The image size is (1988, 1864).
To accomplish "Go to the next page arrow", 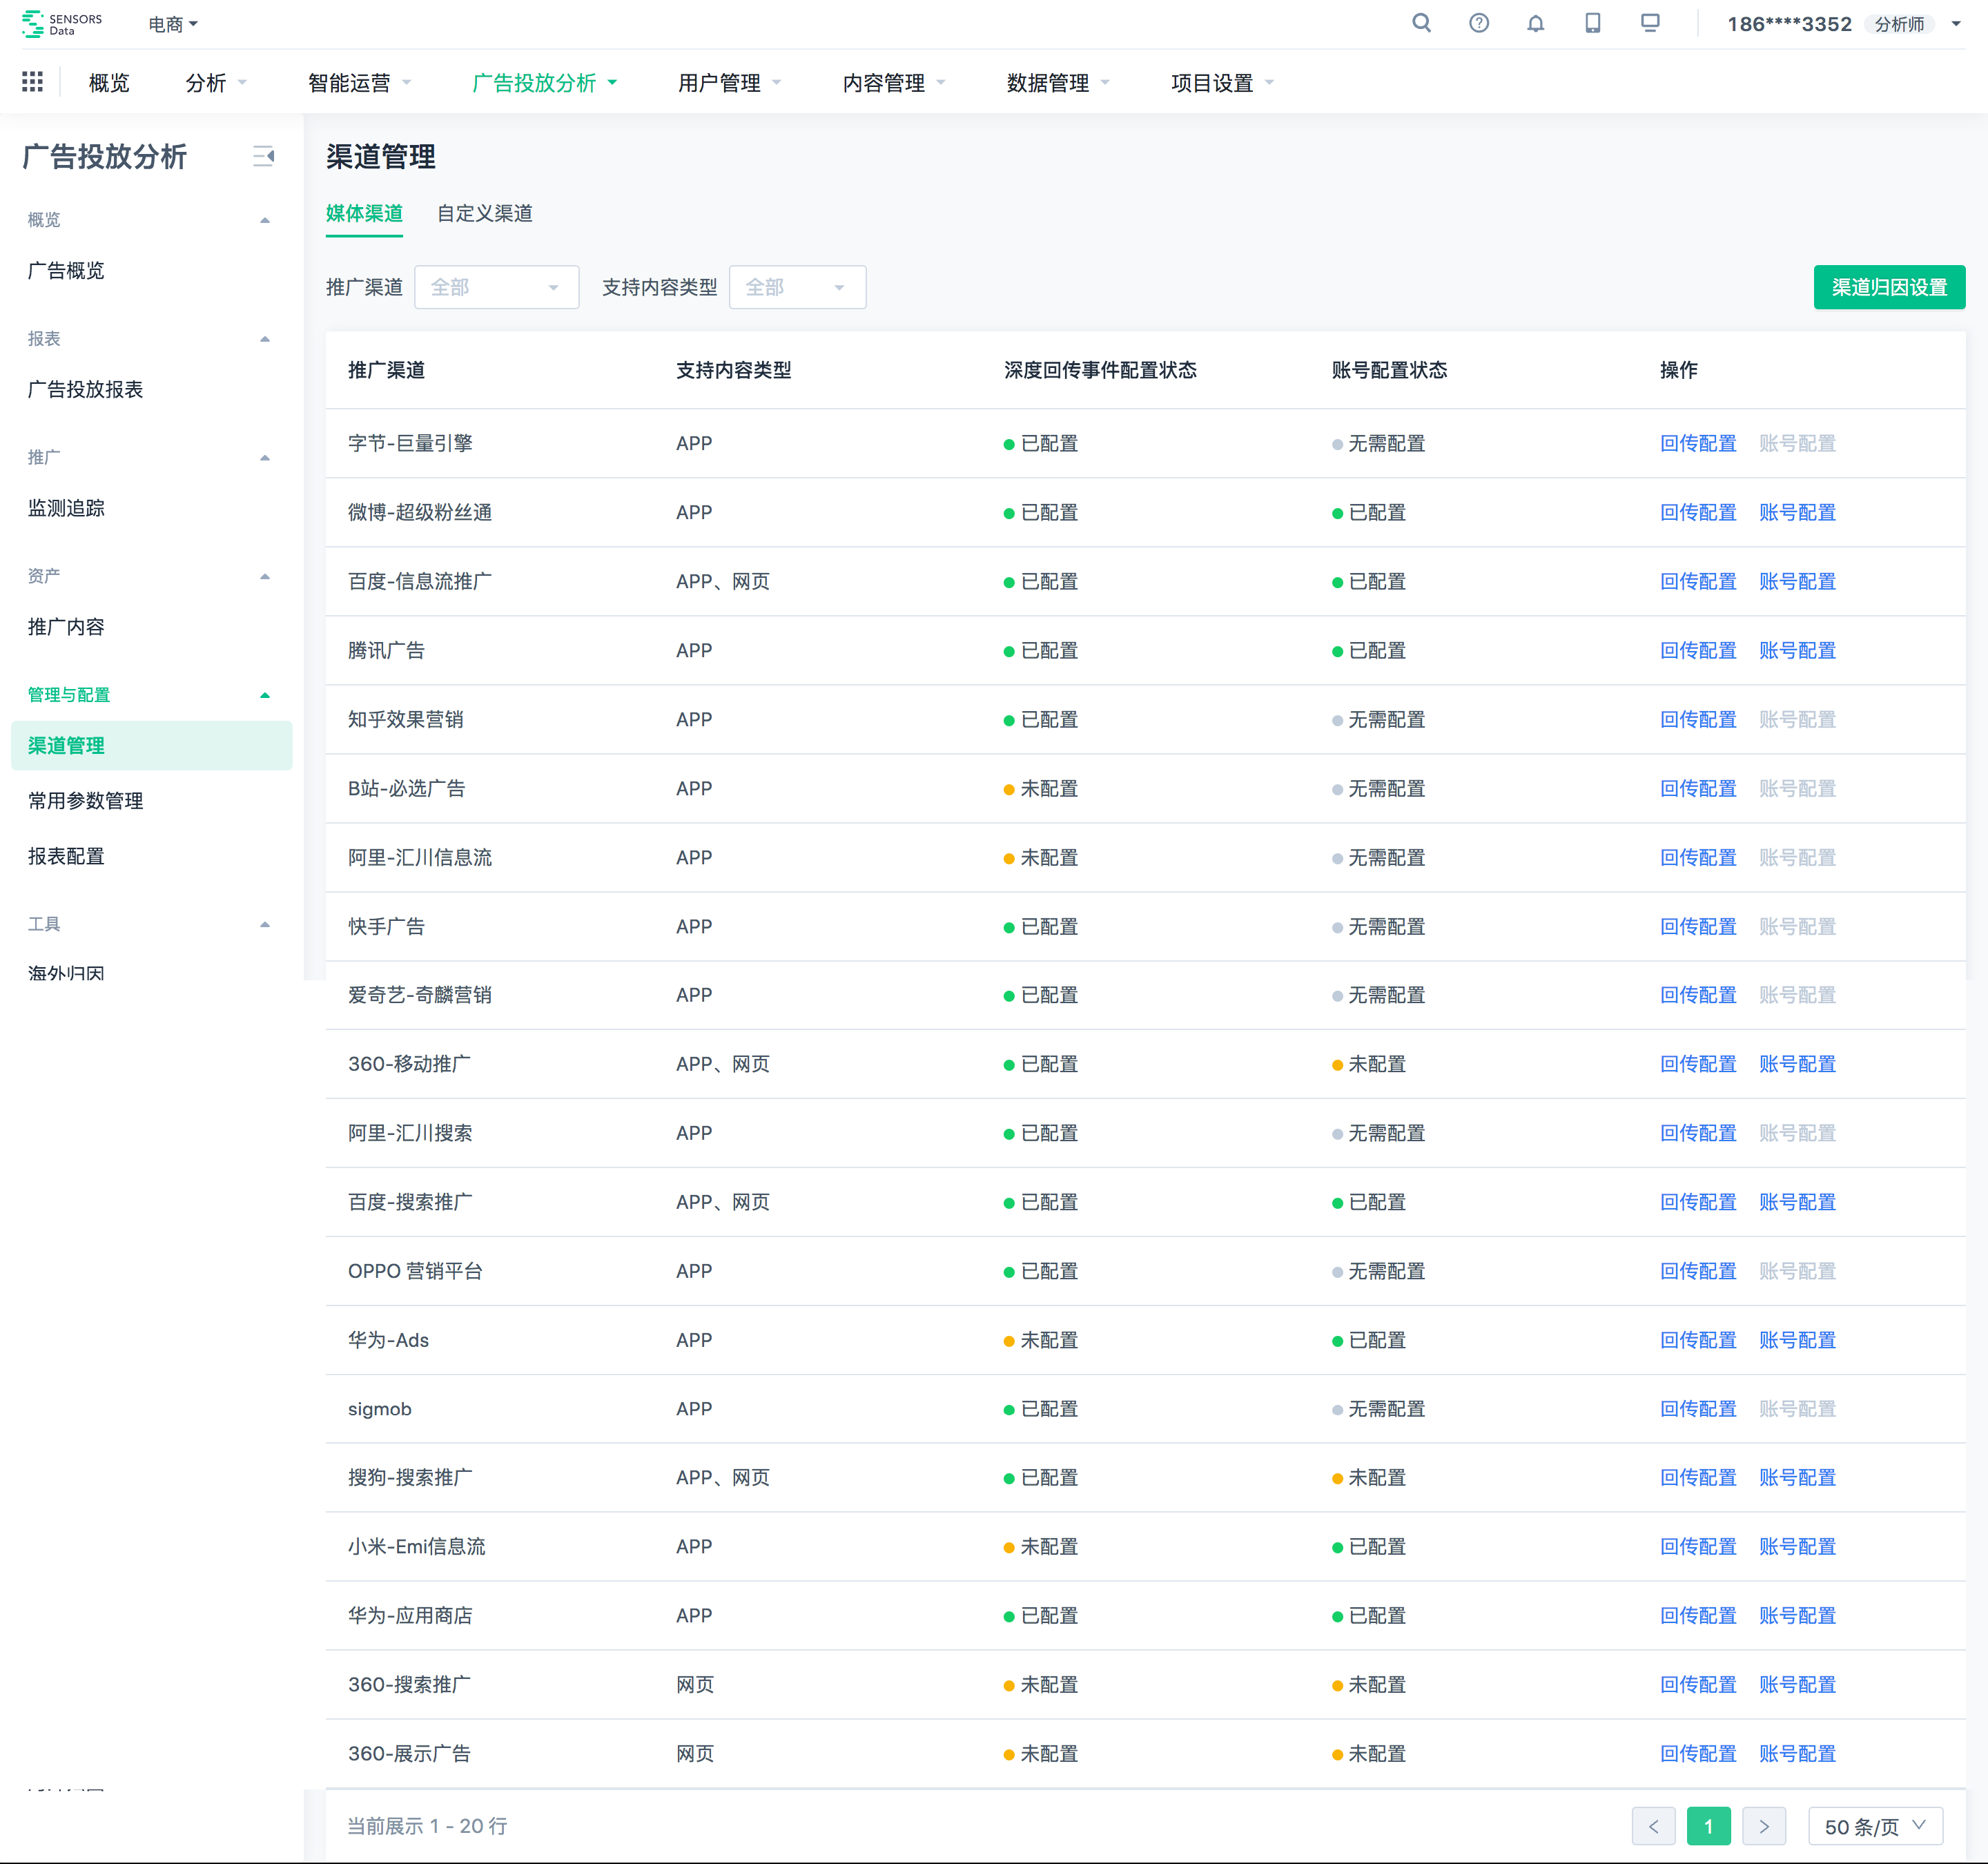I will pyautogui.click(x=1764, y=1827).
